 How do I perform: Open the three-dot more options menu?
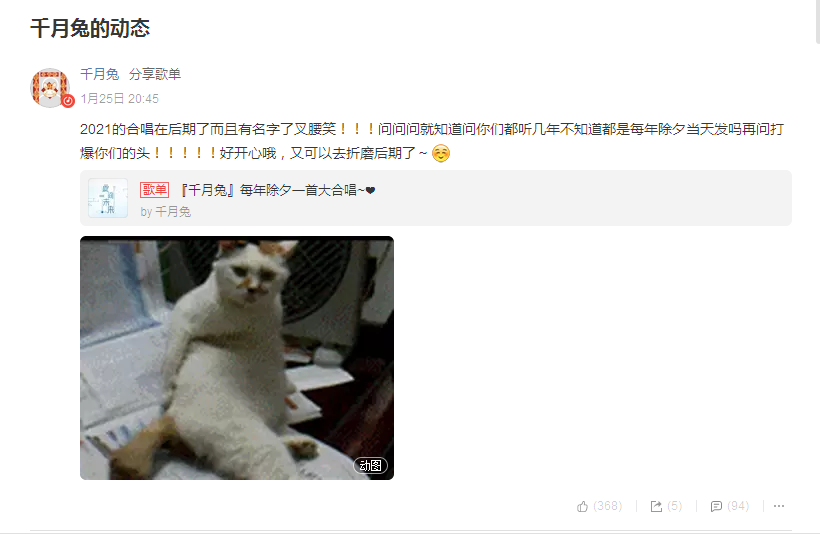point(779,506)
